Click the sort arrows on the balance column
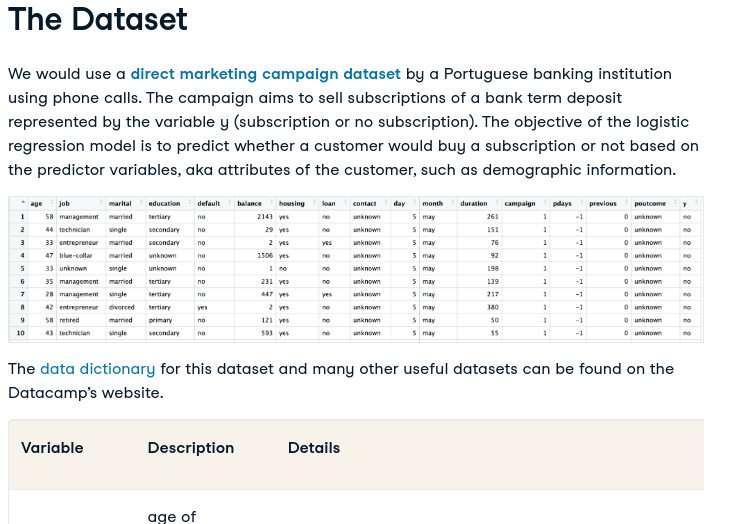The image size is (754, 524). pos(271,202)
